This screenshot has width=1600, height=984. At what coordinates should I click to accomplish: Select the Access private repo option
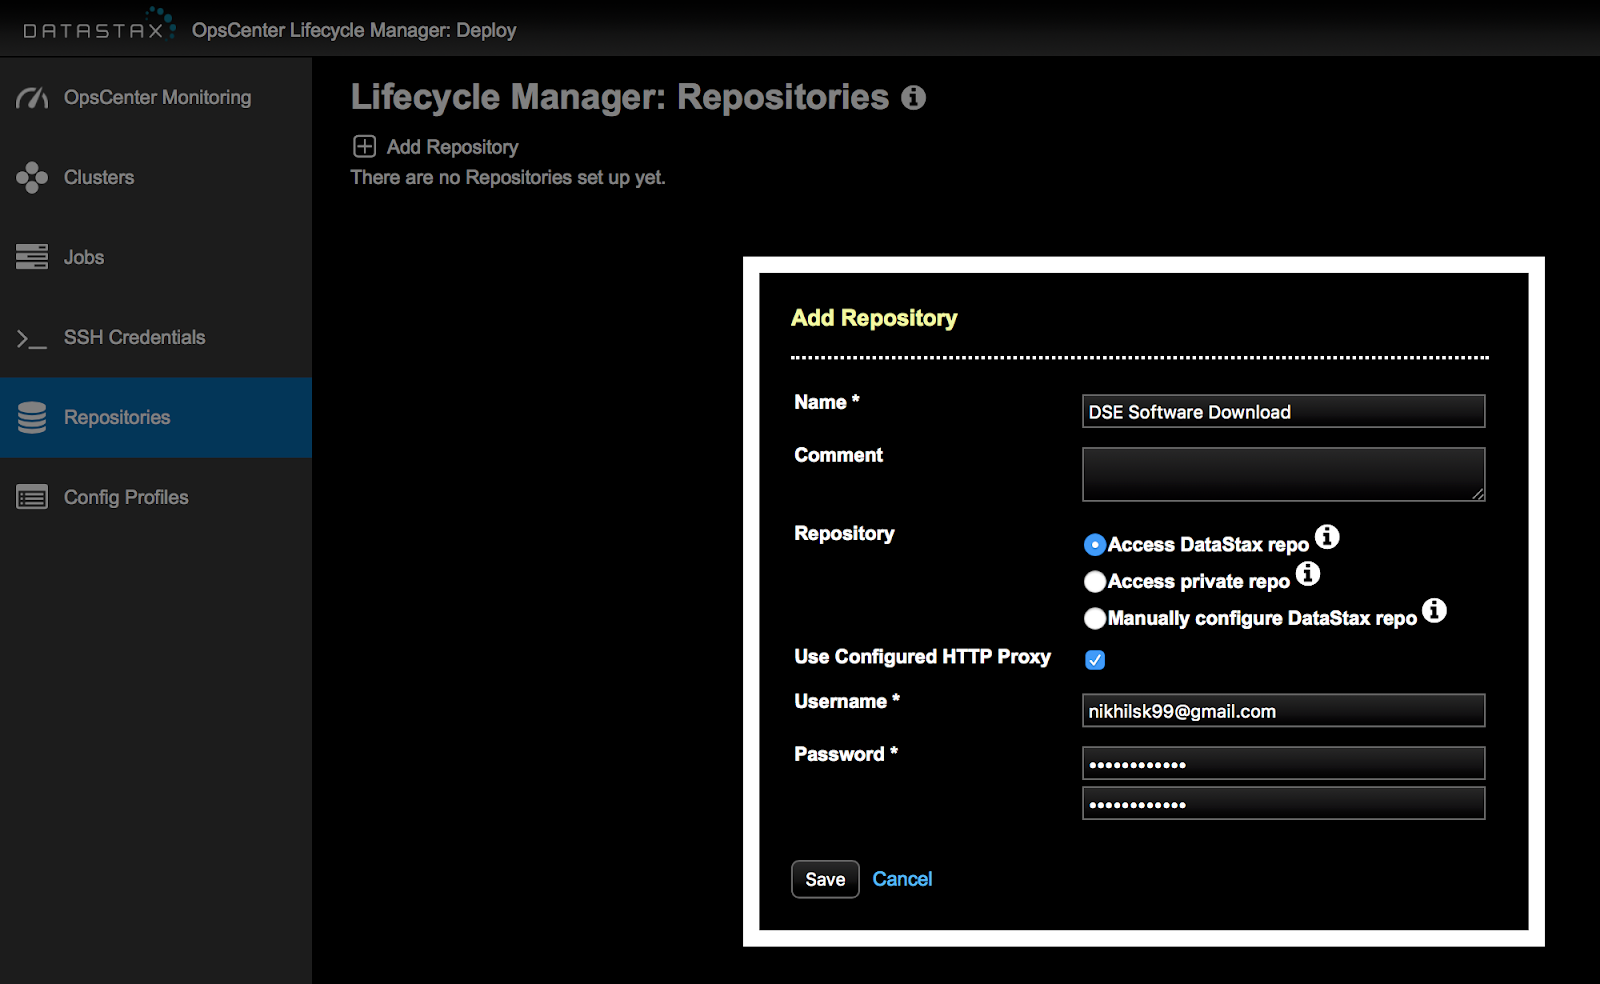(1095, 582)
